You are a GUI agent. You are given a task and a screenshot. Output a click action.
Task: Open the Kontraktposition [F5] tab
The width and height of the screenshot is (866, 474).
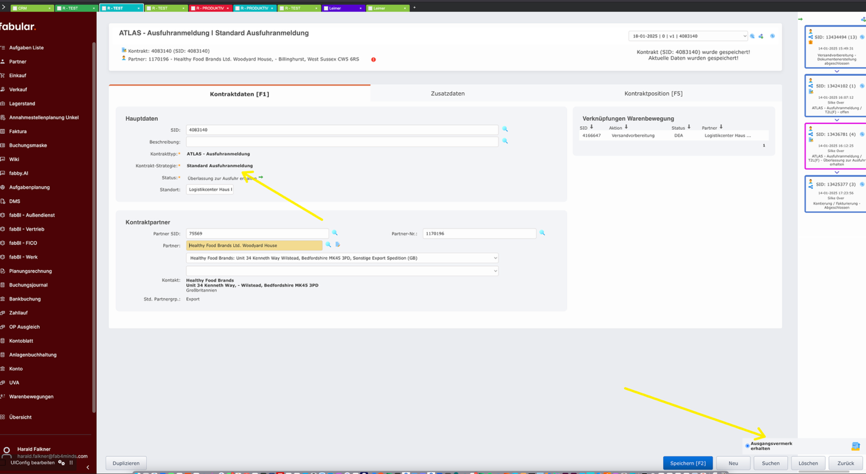pyautogui.click(x=653, y=93)
